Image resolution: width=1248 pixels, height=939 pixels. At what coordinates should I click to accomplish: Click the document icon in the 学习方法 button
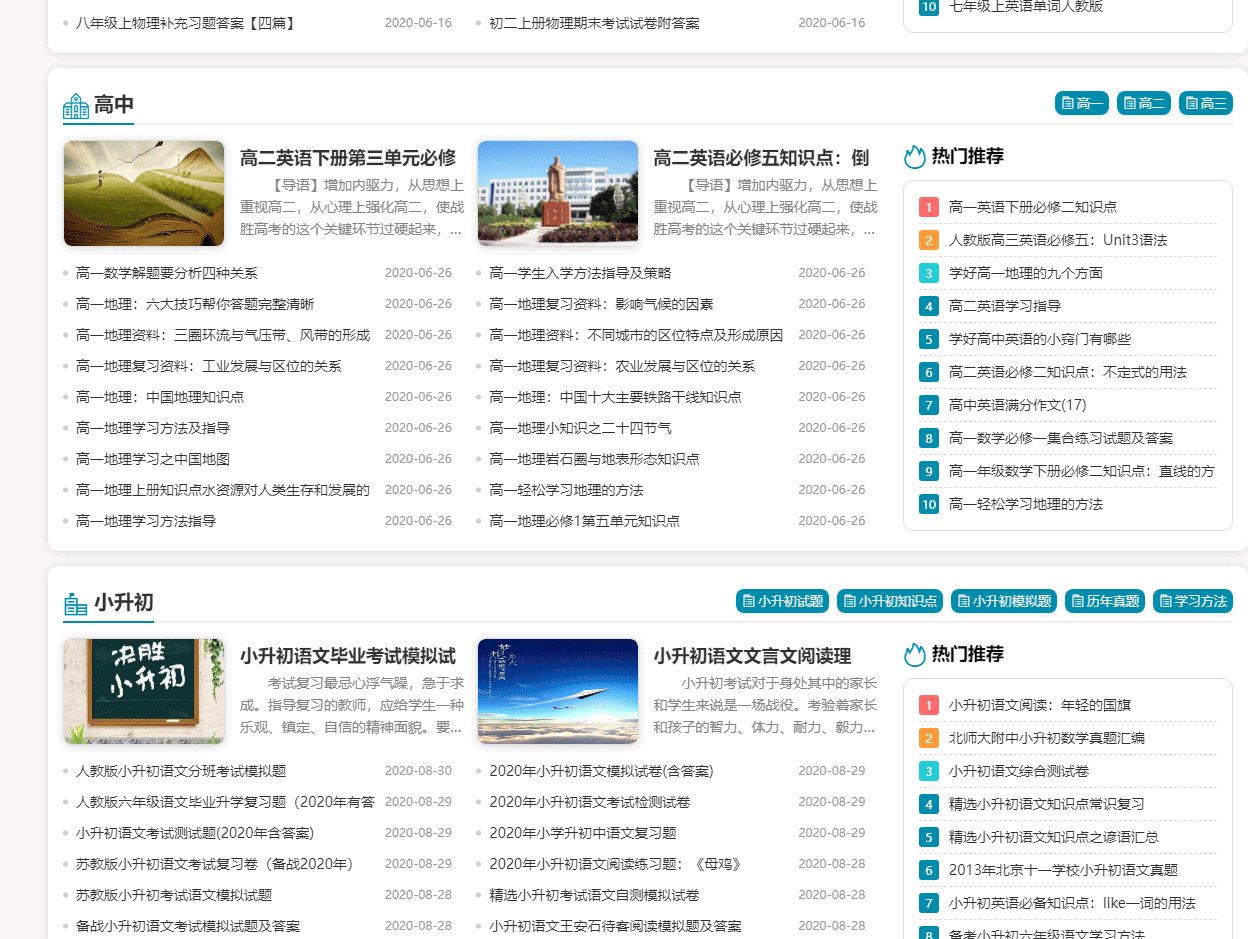[x=1164, y=601]
